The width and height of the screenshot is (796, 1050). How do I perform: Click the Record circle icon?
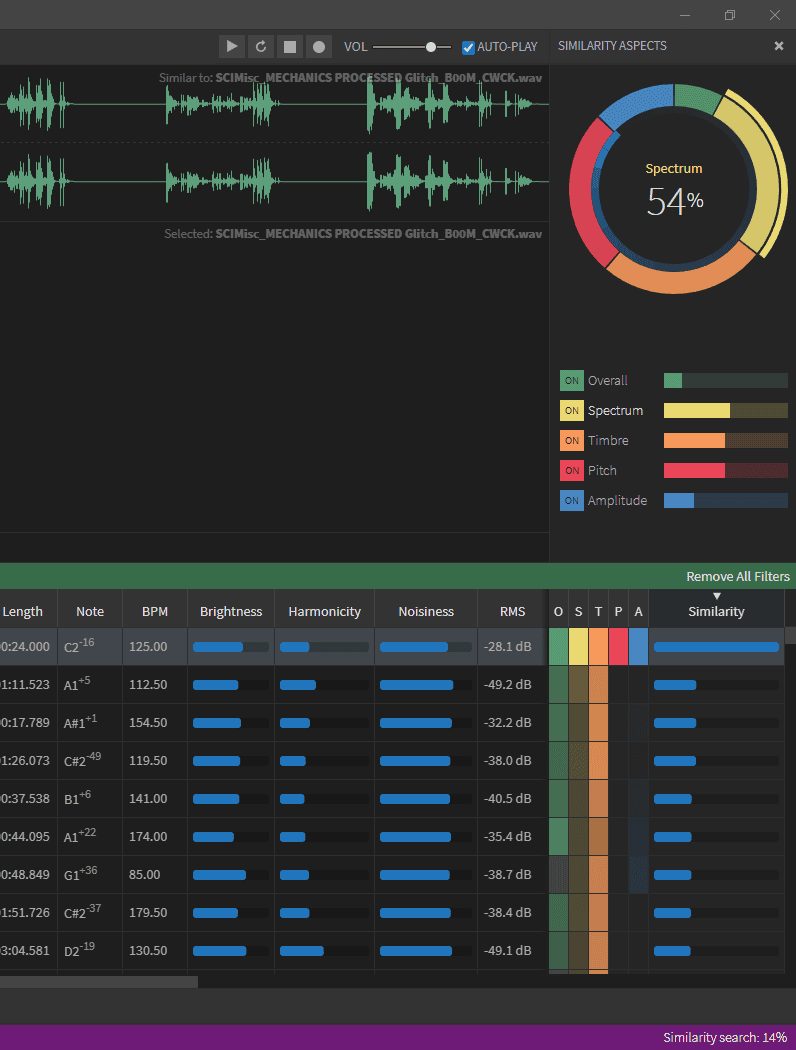pos(319,46)
